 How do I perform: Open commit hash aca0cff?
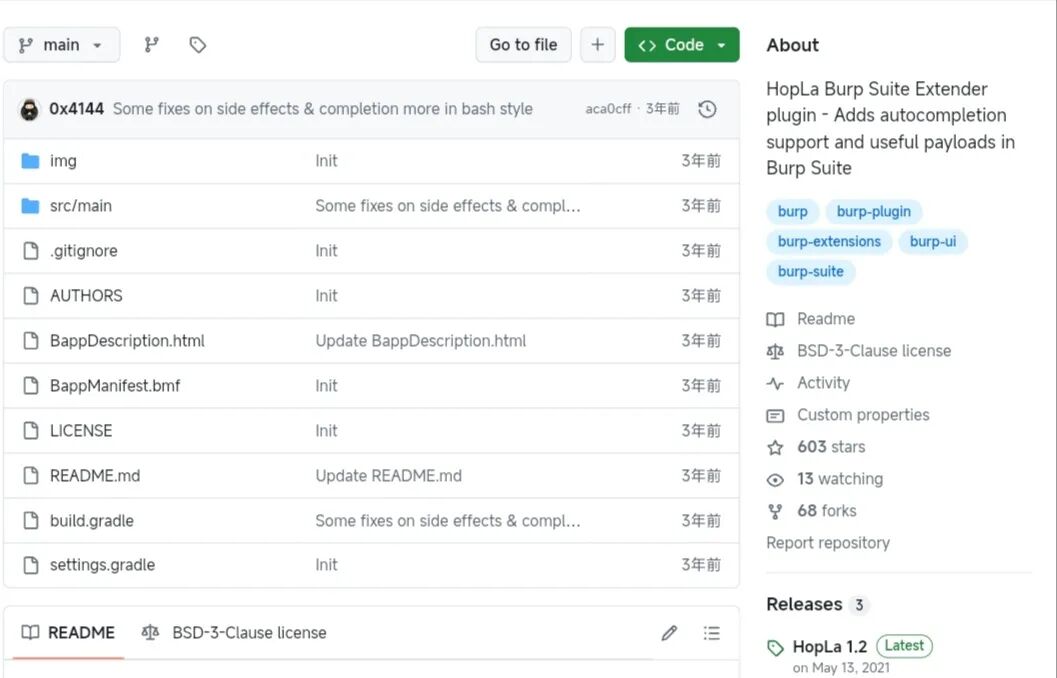[608, 109]
